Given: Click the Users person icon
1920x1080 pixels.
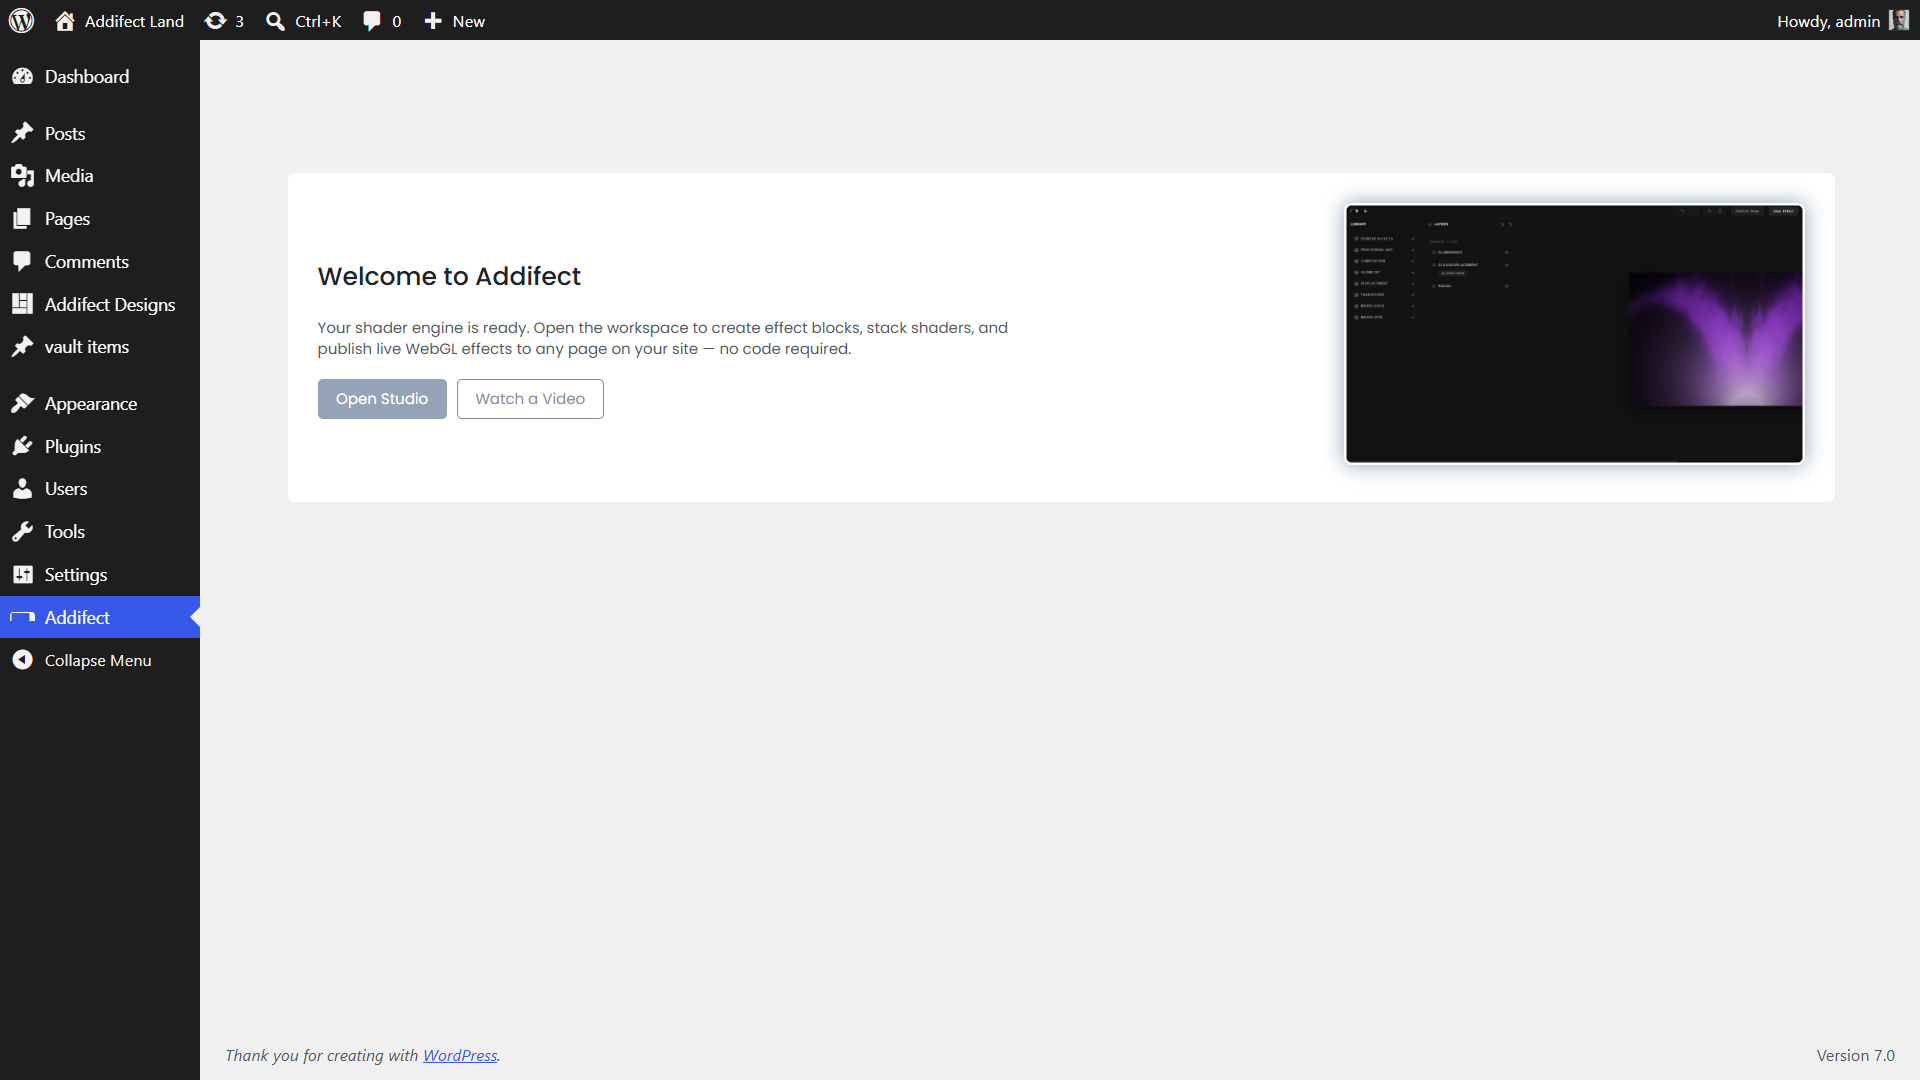Looking at the screenshot, I should pos(22,489).
